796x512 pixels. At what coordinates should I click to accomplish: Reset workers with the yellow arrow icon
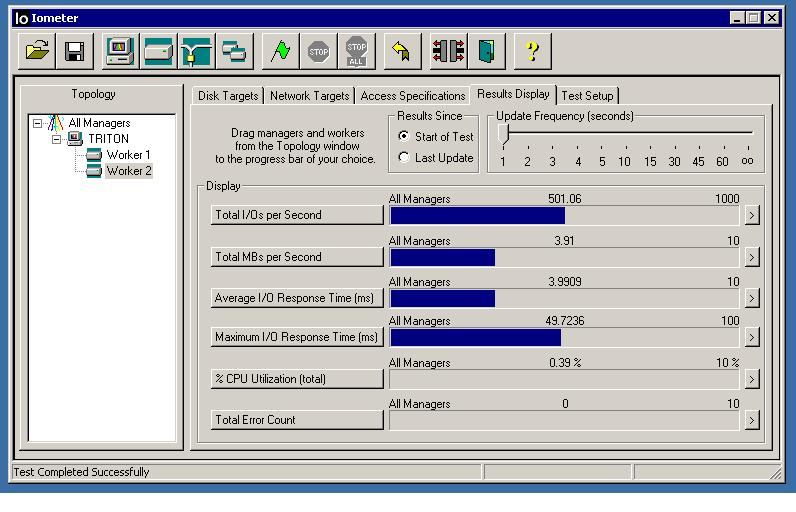[x=402, y=51]
